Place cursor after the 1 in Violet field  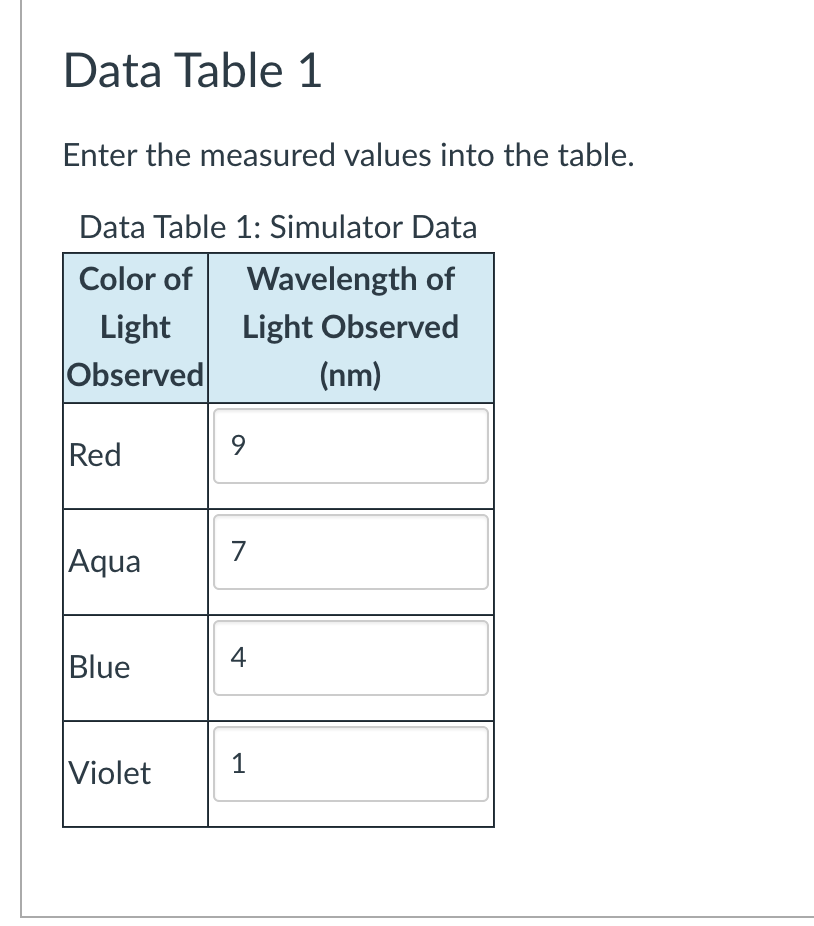(x=246, y=764)
